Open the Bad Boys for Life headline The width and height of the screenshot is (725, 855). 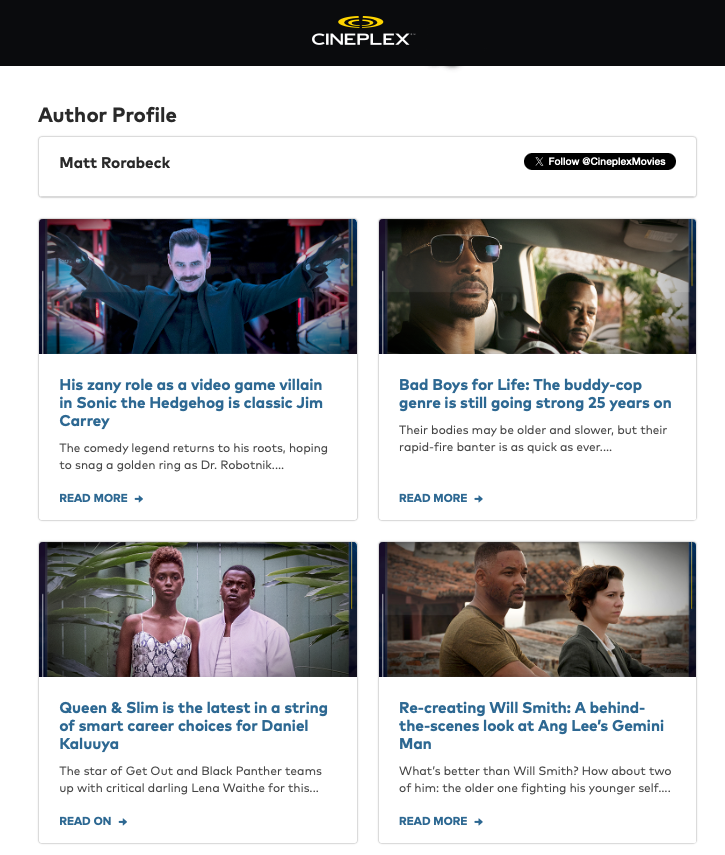click(x=535, y=394)
